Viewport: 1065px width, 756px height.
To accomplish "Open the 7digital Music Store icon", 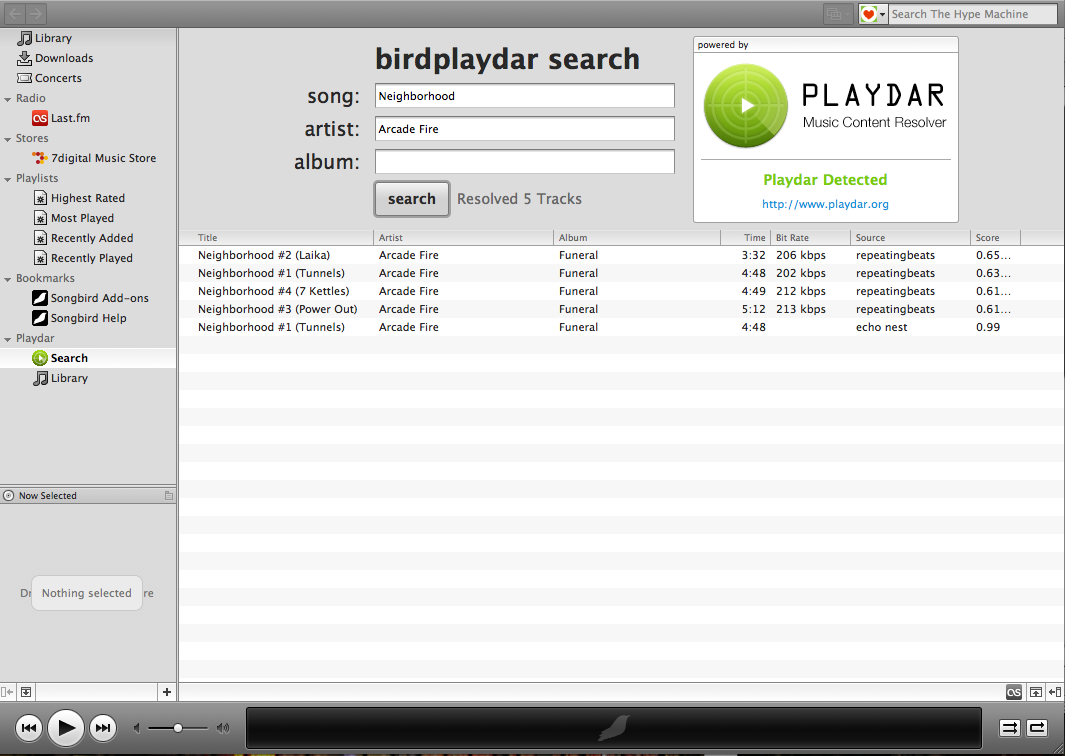I will pyautogui.click(x=40, y=158).
